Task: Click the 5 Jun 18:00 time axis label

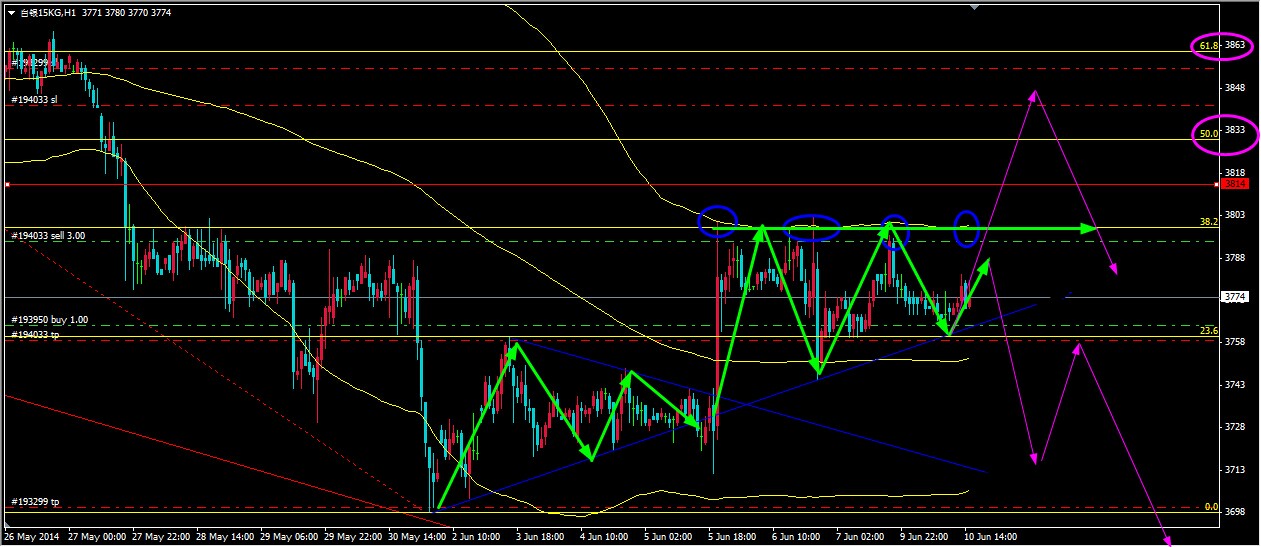Action: click(734, 536)
